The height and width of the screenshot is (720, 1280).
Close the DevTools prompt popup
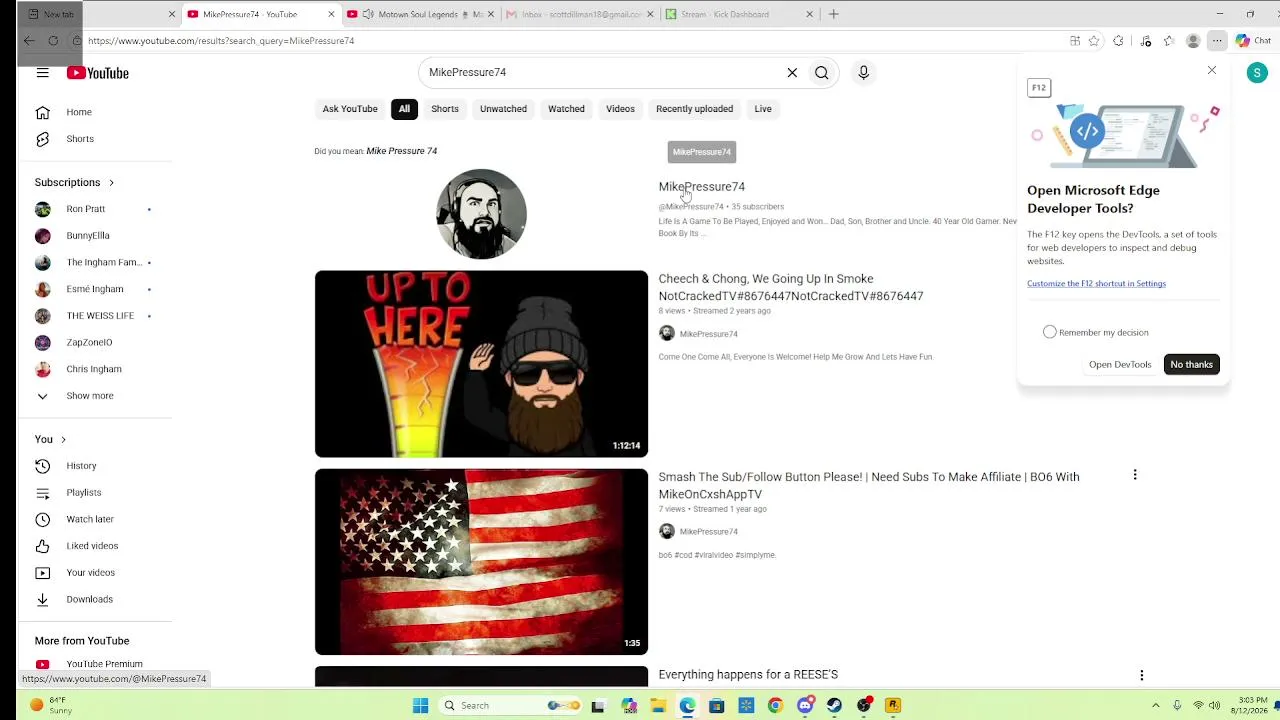click(1212, 70)
